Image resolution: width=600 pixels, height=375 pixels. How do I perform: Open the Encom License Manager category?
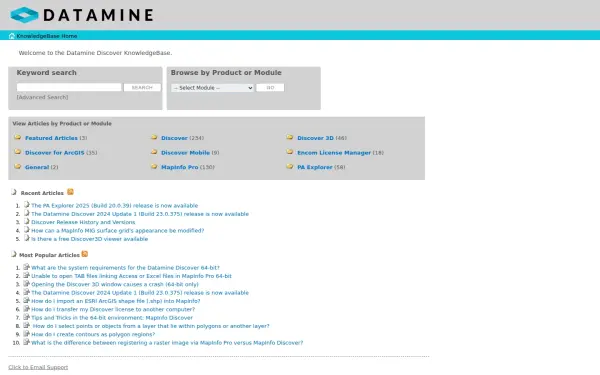(x=334, y=153)
